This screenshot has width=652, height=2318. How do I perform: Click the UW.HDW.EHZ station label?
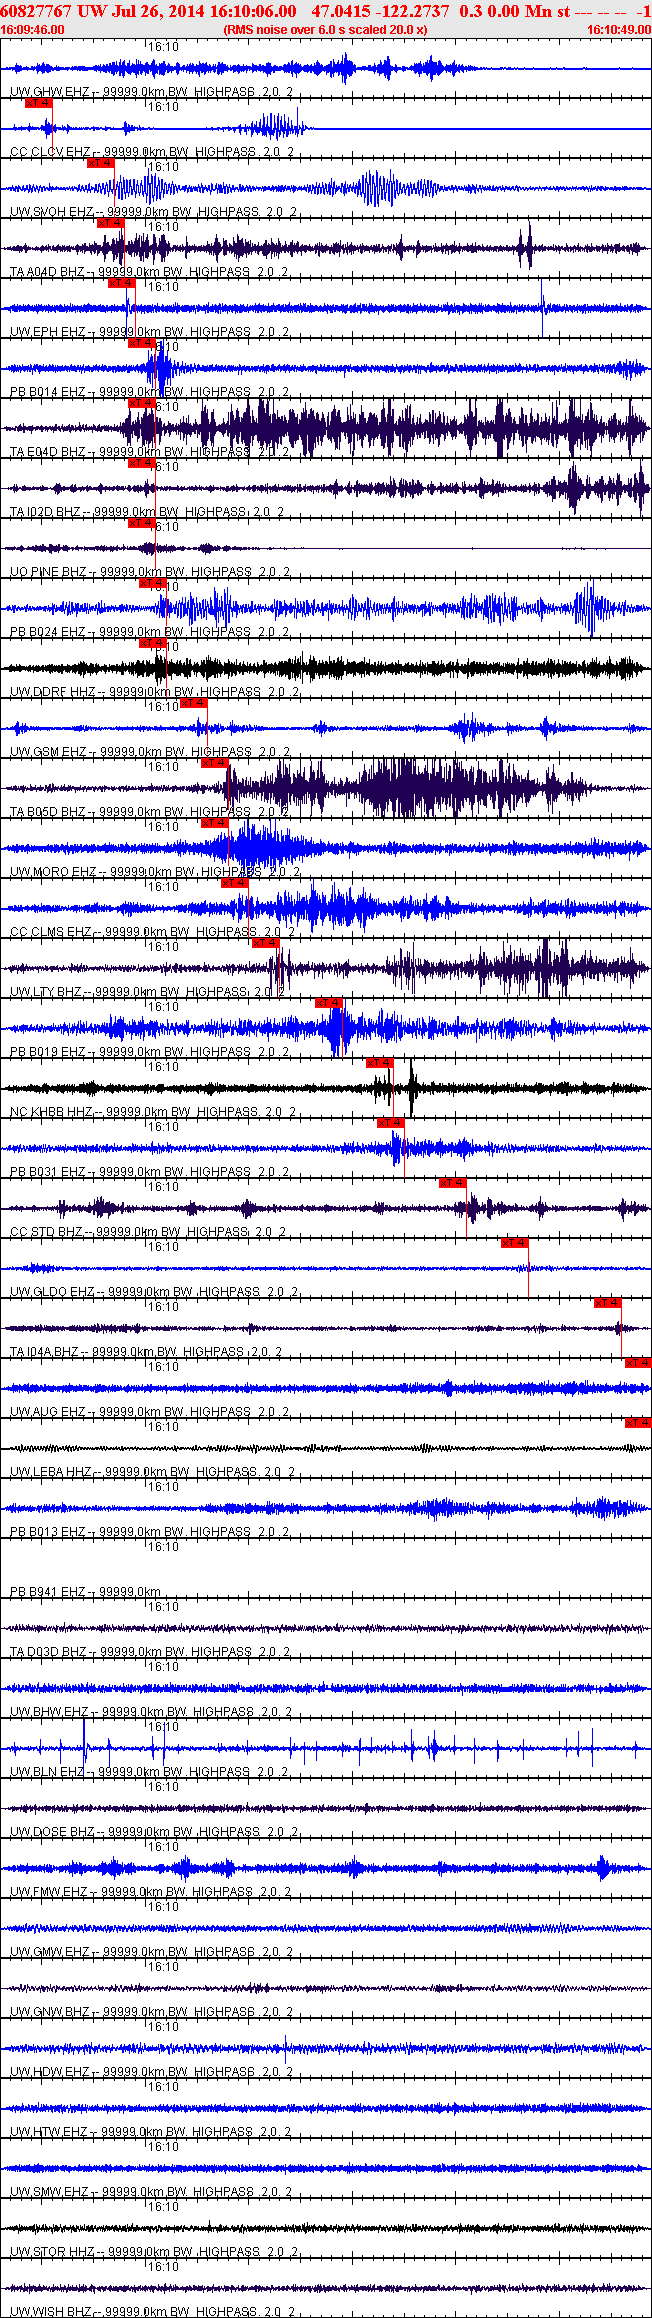[49, 2072]
